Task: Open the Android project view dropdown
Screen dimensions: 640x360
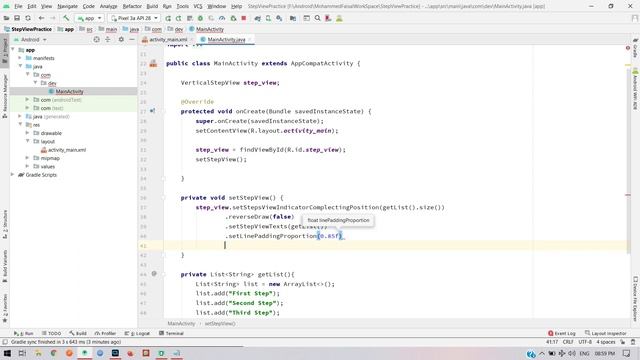Action: coord(30,40)
